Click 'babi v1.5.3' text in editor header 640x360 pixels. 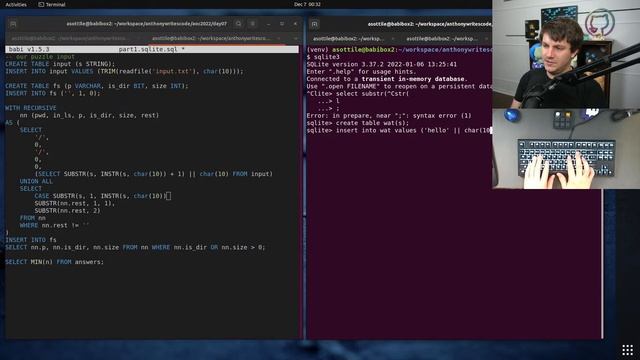29,49
